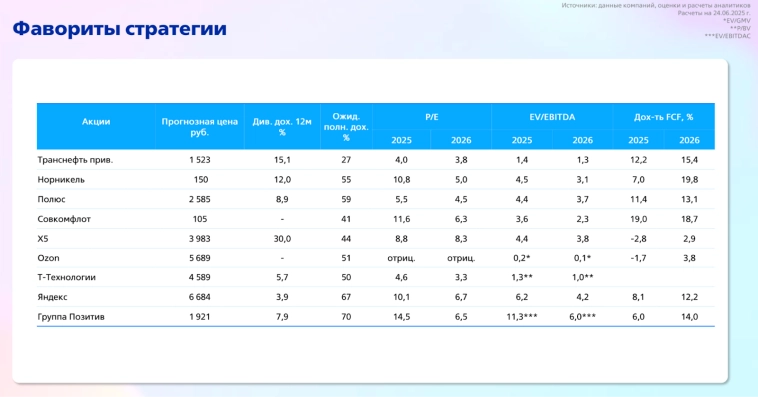The width and height of the screenshot is (758, 397).
Task: Select Норникель 2025 P/E "10,8"
Action: click(x=401, y=180)
